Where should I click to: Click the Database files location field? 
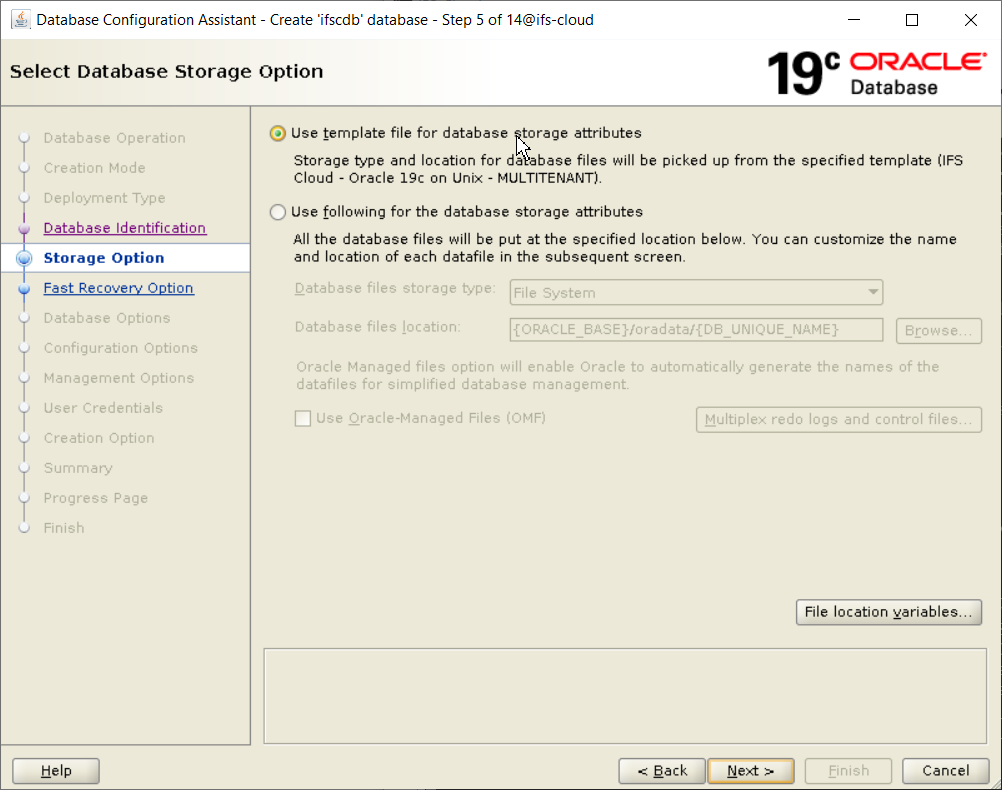696,329
